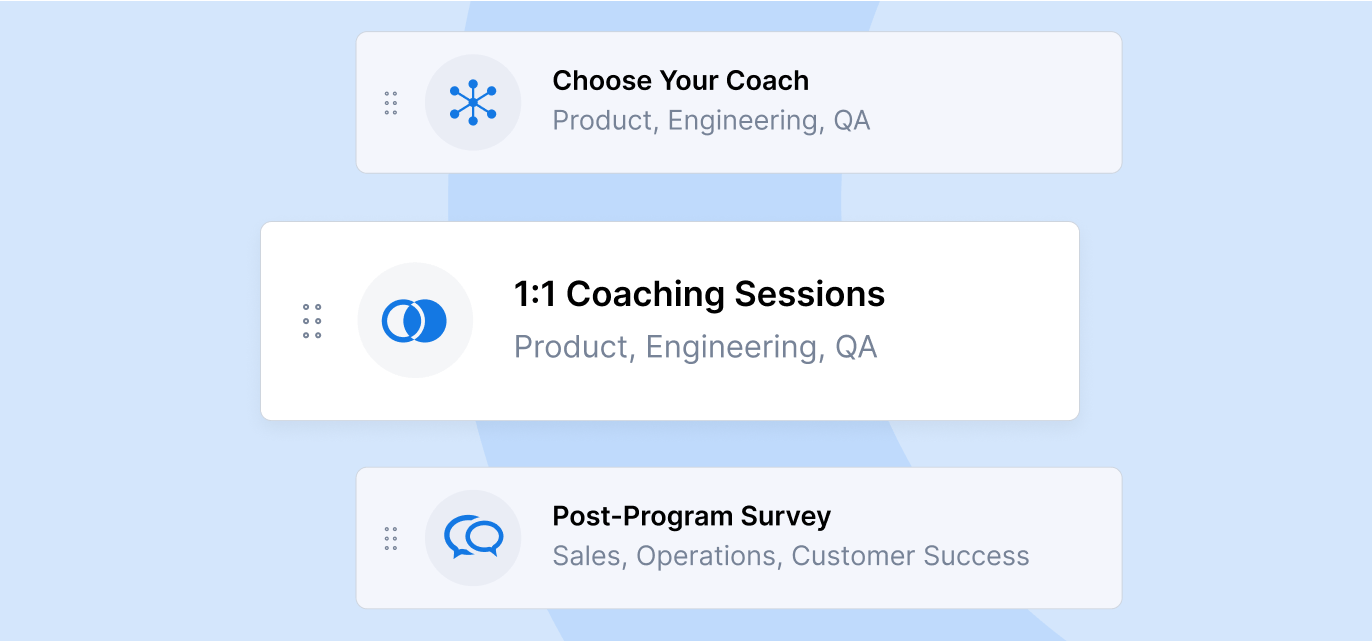Screen dimensions: 1372x641
Task: Select "Engineering" under 1:1 Coaching Sessions
Action: (x=733, y=347)
